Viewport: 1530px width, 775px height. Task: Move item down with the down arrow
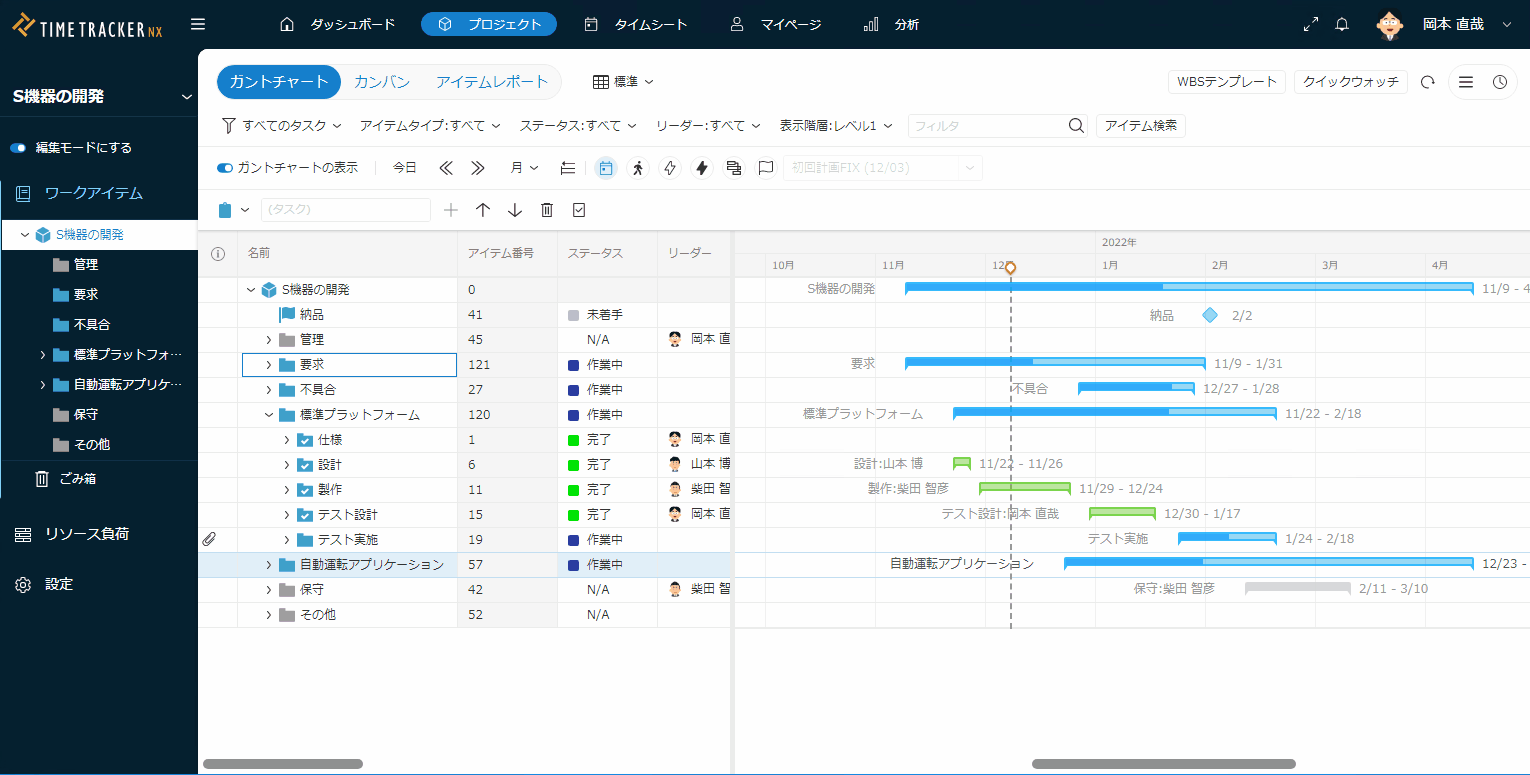click(515, 210)
